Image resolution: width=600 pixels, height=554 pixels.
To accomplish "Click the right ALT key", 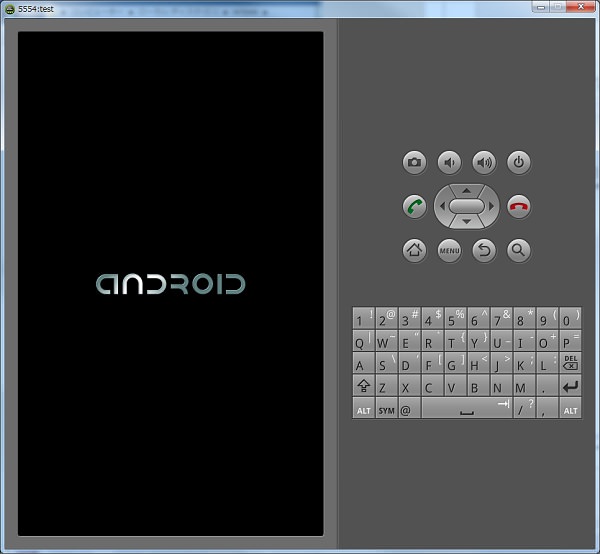I will [x=570, y=408].
